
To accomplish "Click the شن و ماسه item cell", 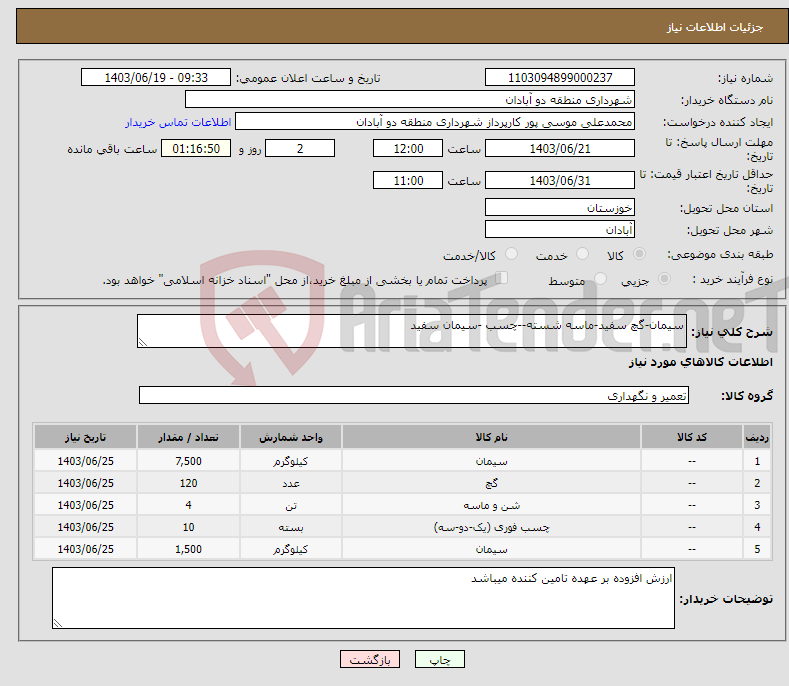I will pos(491,505).
